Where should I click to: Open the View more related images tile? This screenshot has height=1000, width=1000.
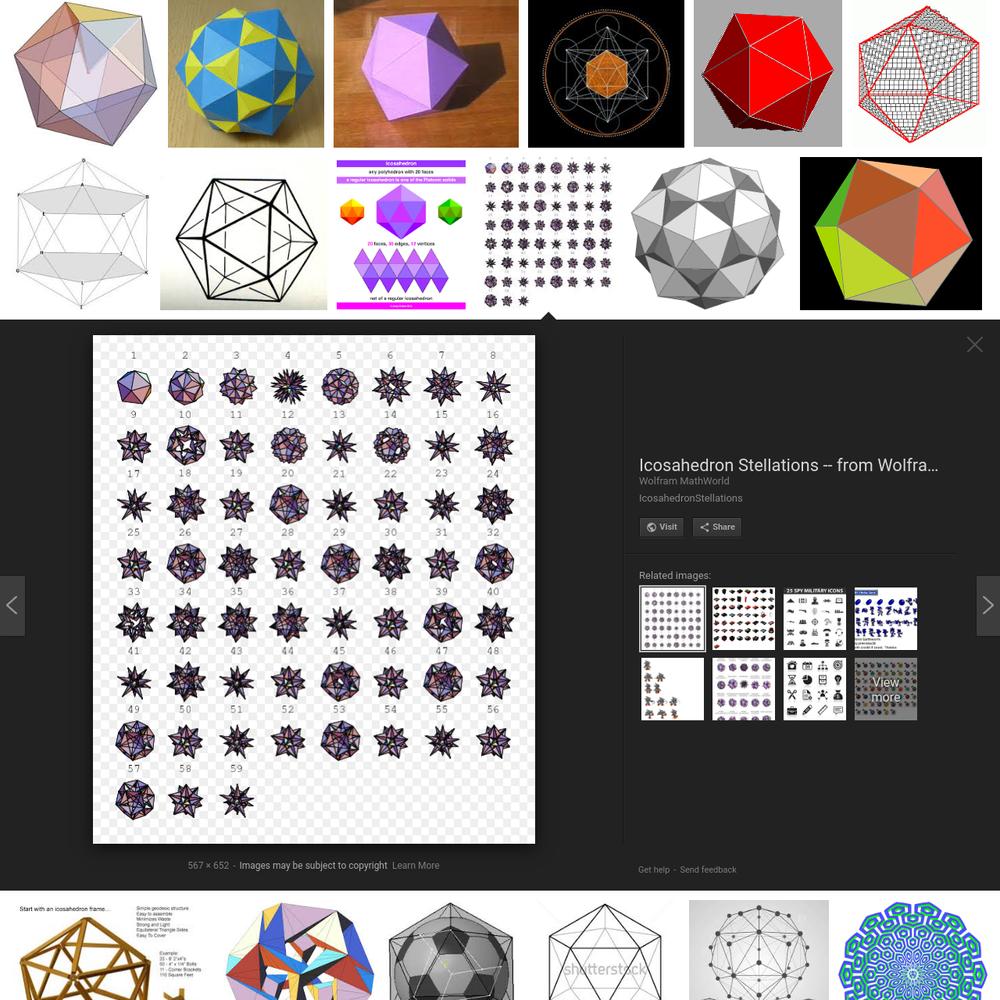886,689
